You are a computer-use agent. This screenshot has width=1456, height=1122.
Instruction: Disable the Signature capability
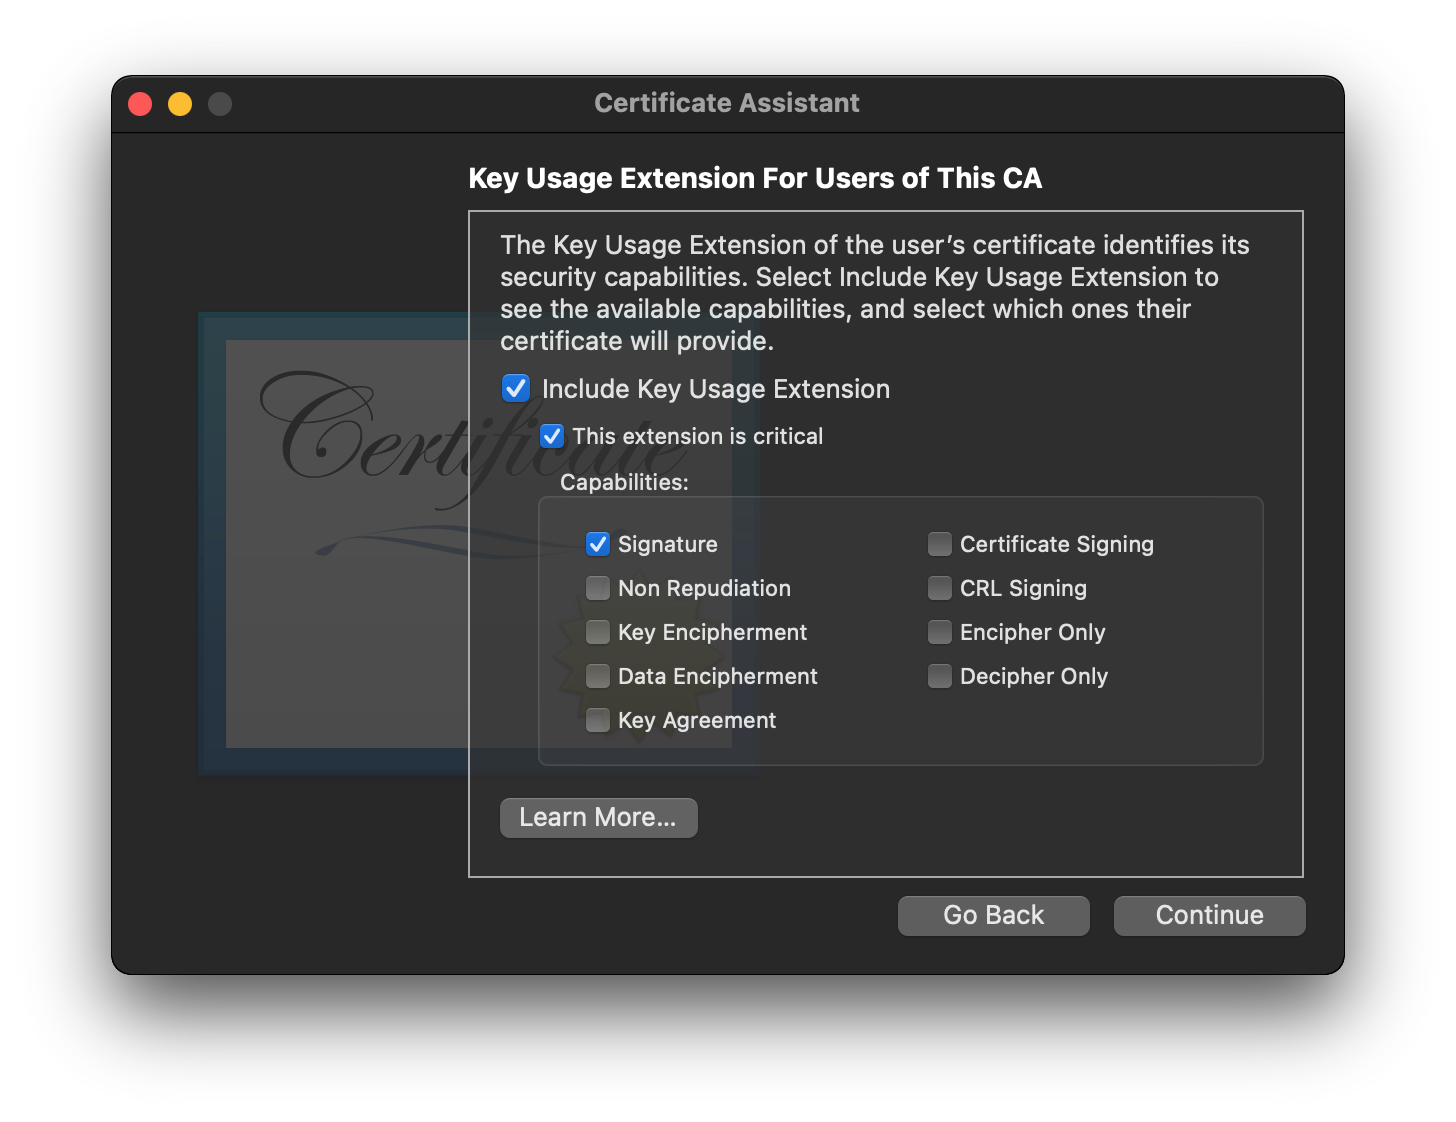(x=598, y=544)
